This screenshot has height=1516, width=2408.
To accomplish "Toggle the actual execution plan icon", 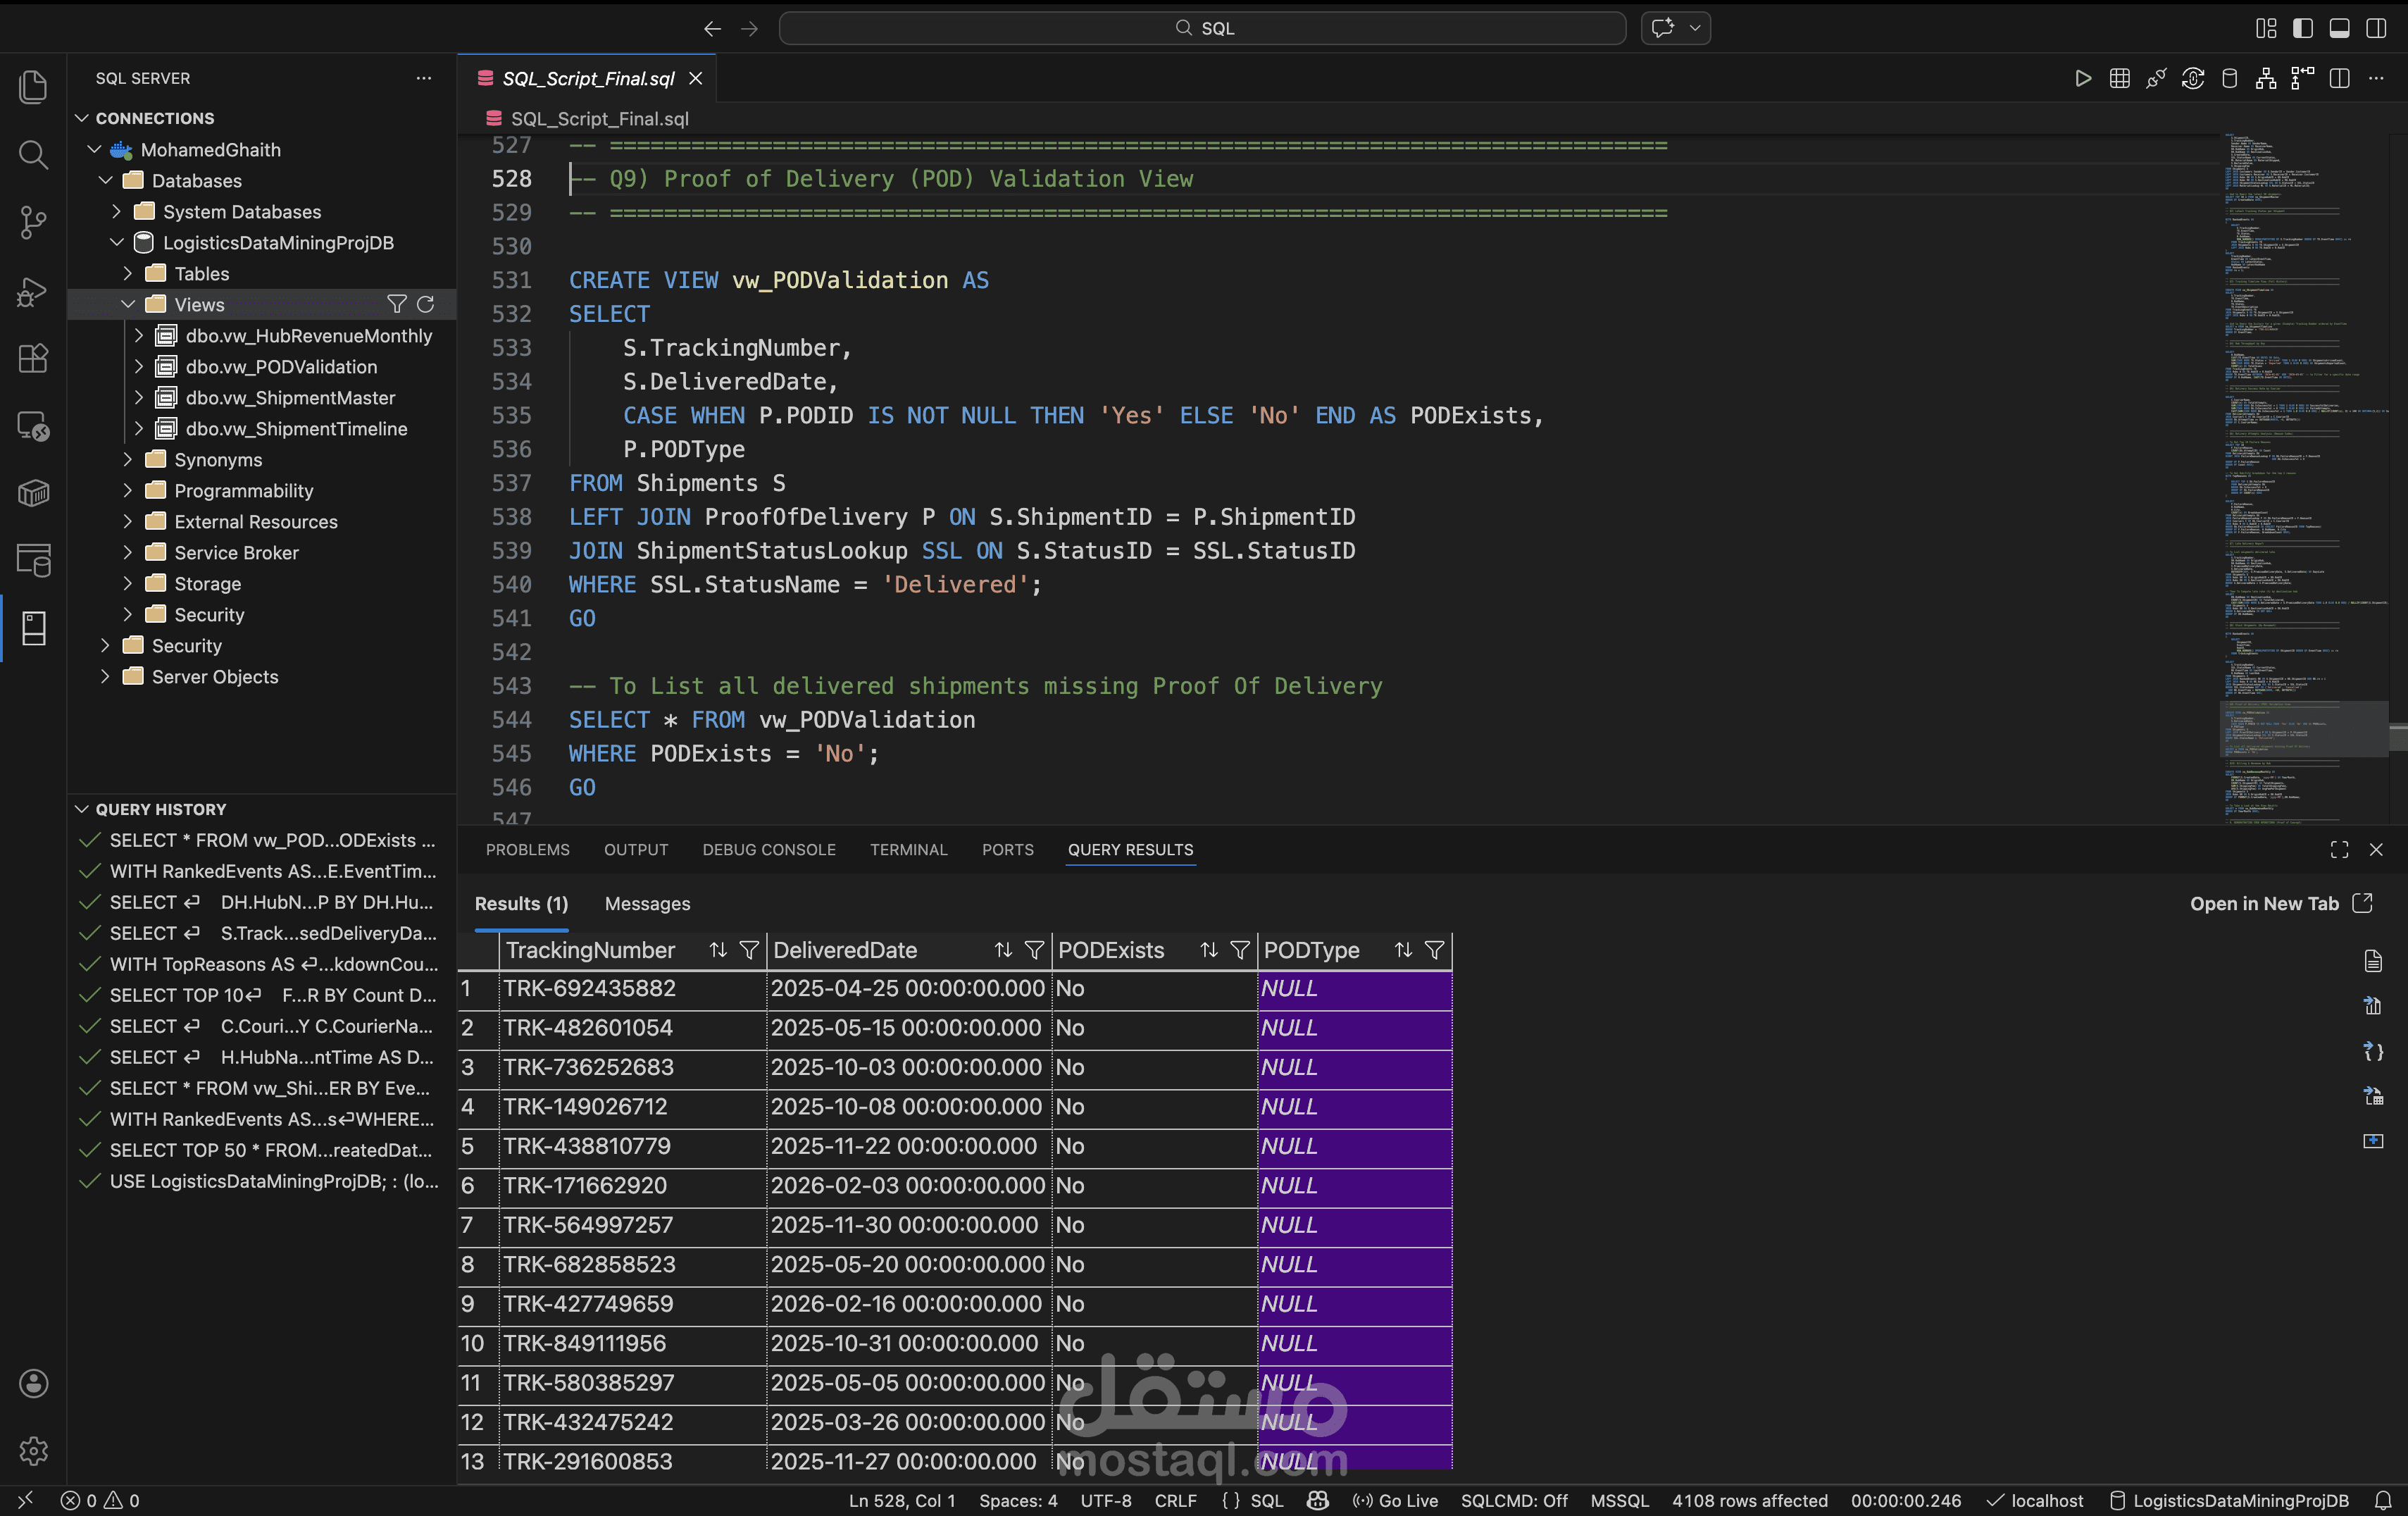I will coord(2303,78).
